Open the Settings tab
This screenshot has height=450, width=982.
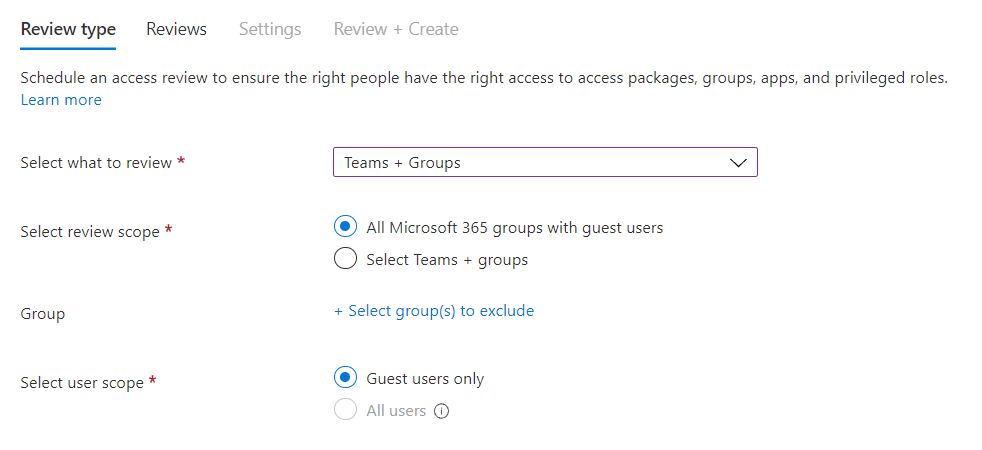point(270,29)
